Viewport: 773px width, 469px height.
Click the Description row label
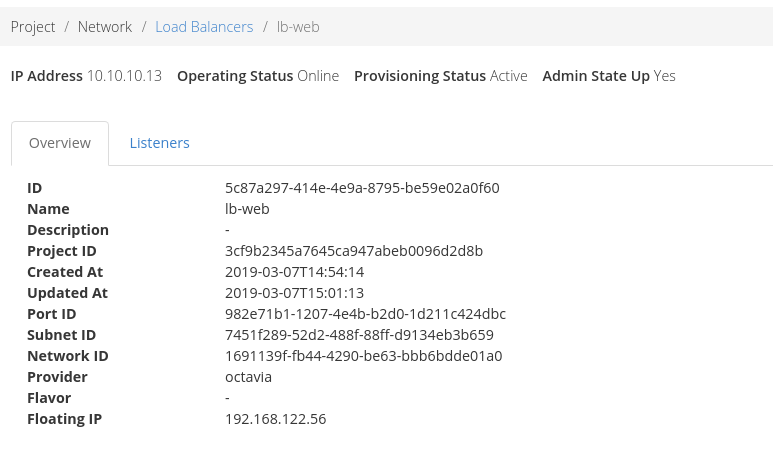pos(68,230)
